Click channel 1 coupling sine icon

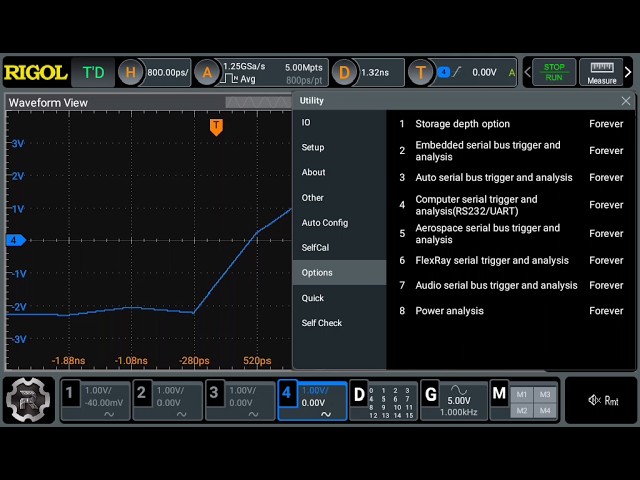(109, 414)
